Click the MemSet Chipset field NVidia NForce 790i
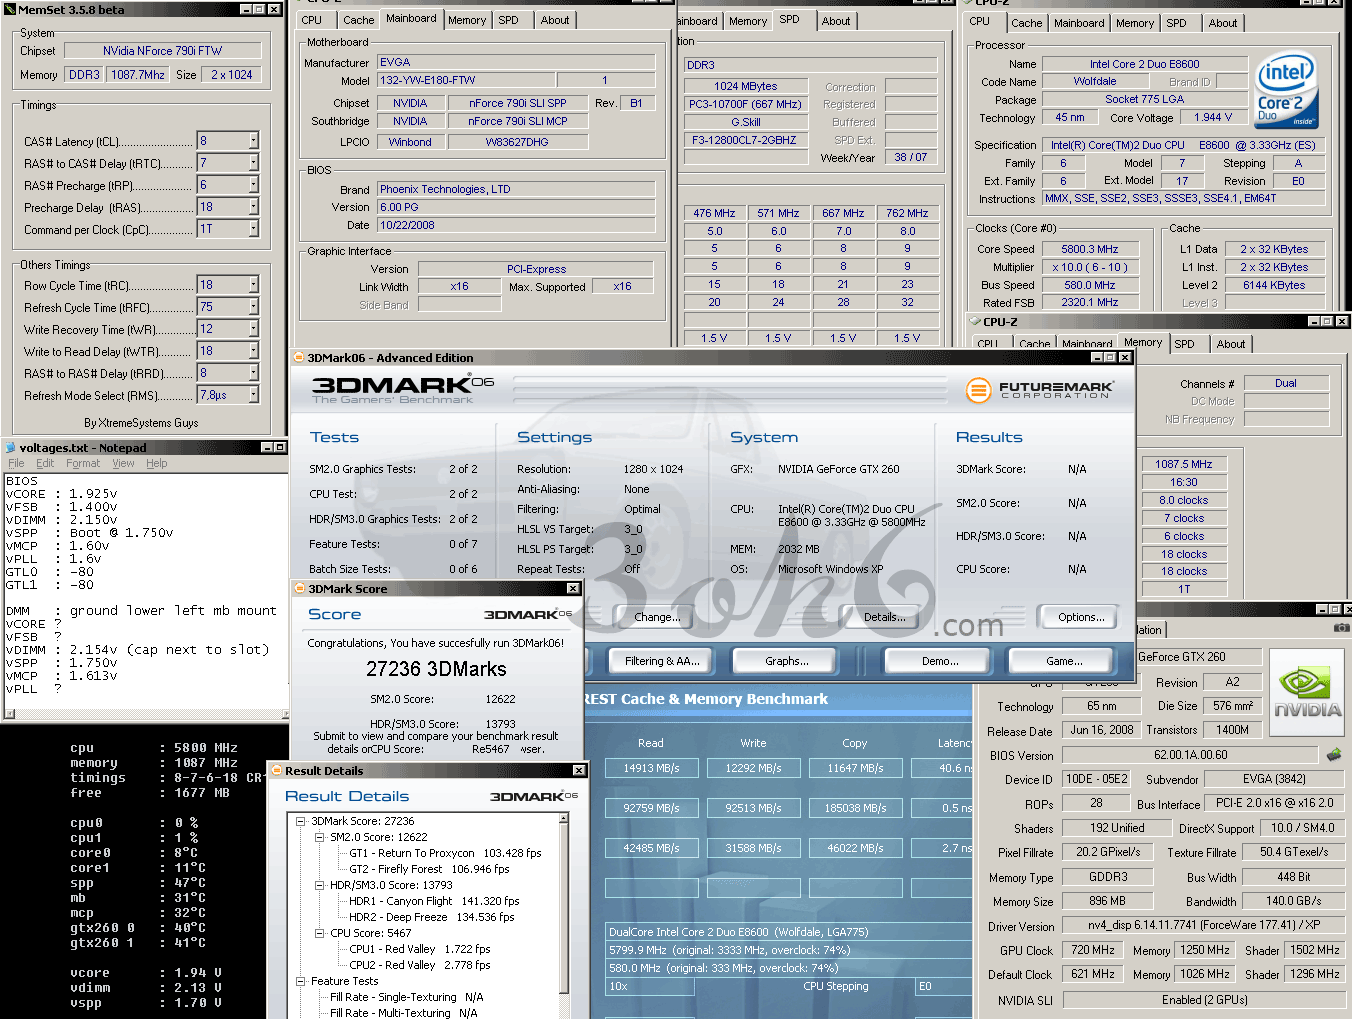This screenshot has width=1352, height=1019. (162, 50)
